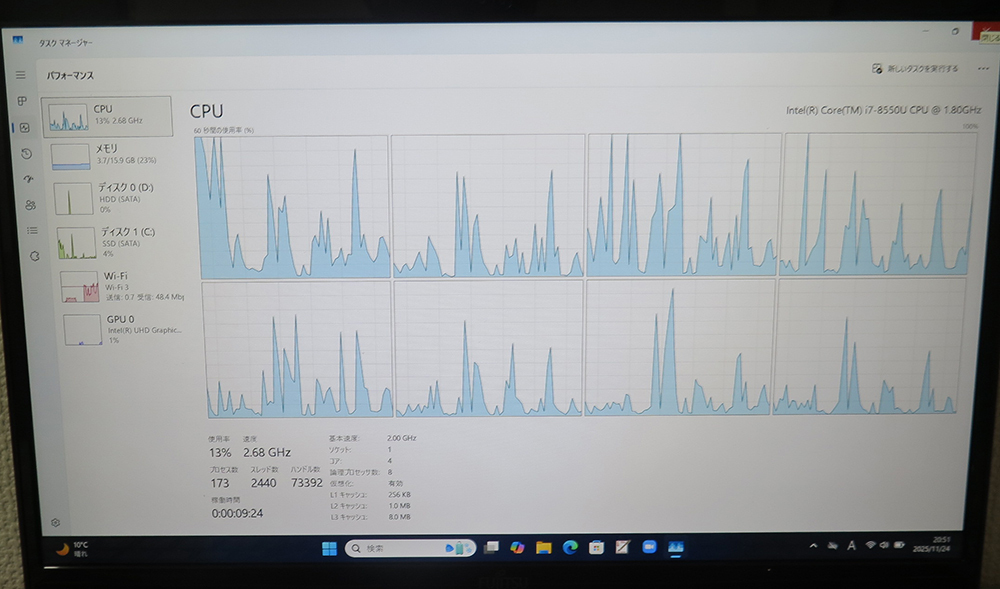Click the 0:00:09:24 uptime value
This screenshot has width=1000, height=589.
tap(237, 513)
